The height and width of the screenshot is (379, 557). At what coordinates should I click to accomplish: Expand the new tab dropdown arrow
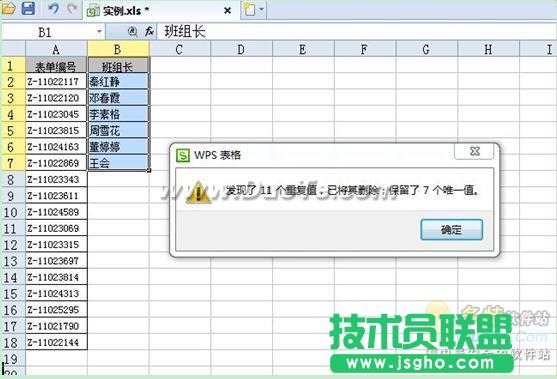[x=262, y=9]
